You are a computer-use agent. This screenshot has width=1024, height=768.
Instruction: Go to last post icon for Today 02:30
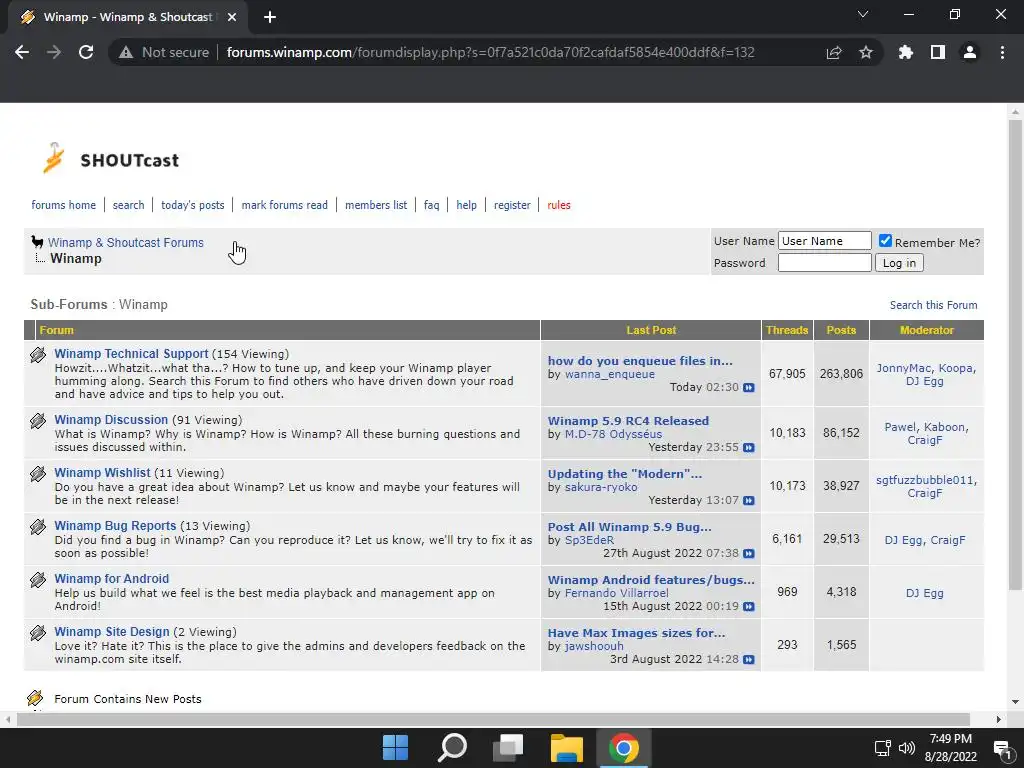tap(748, 387)
